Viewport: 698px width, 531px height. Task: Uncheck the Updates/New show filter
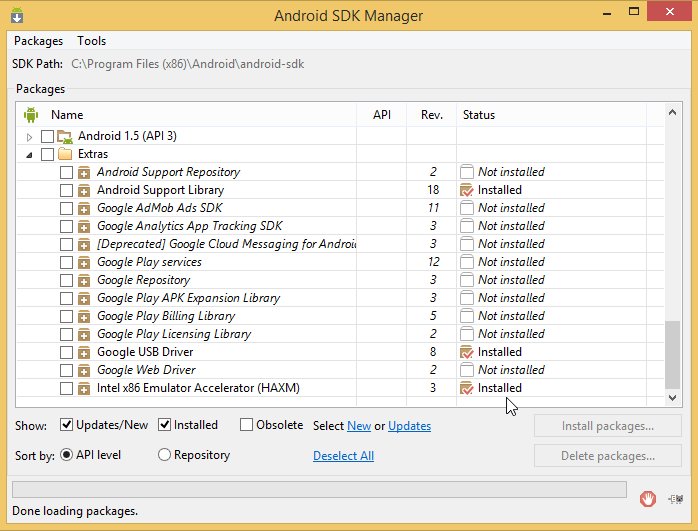(x=66, y=425)
